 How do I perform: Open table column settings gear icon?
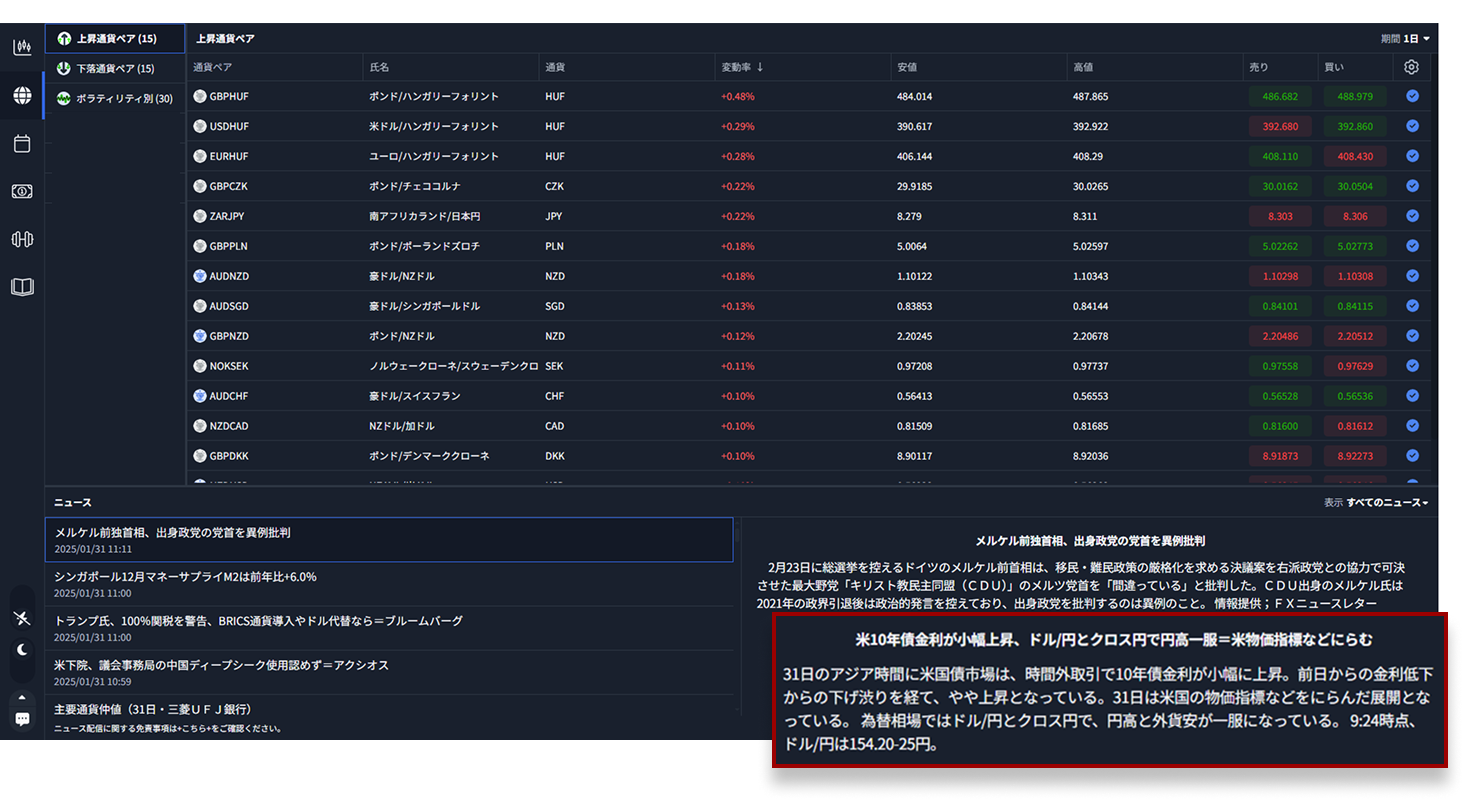pos(1411,67)
